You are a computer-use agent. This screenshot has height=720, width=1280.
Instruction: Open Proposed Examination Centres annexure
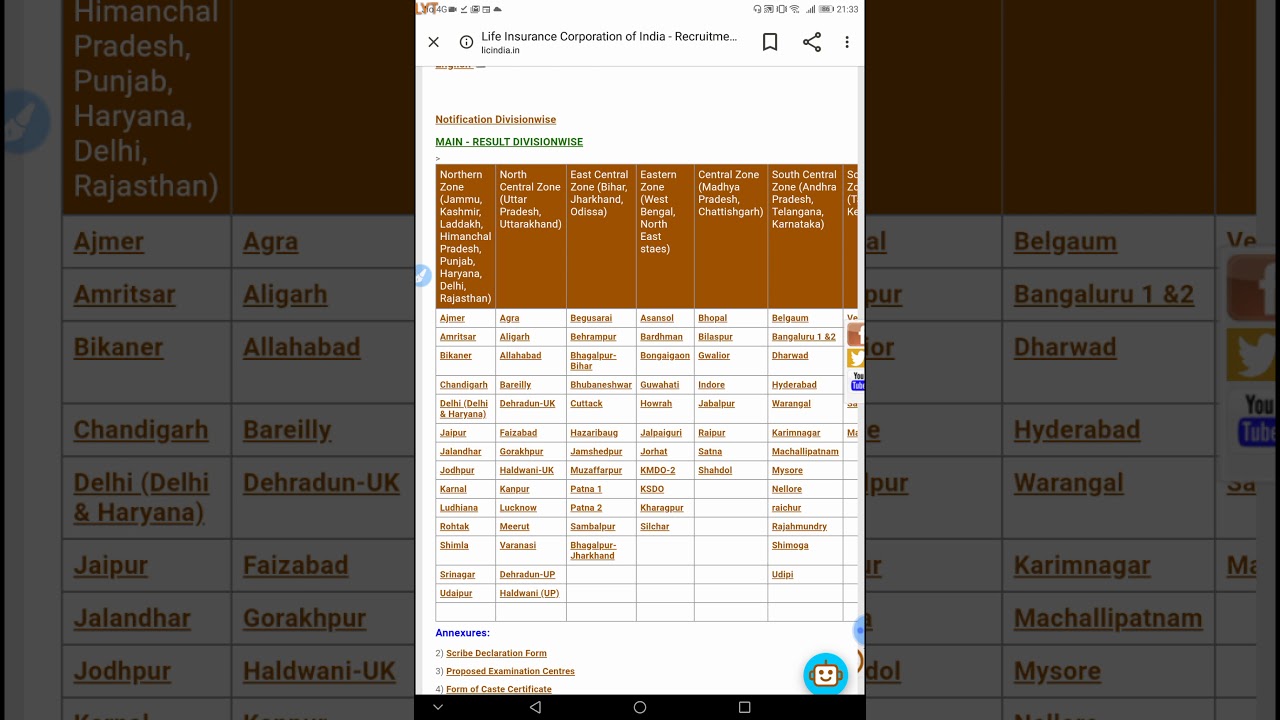[510, 671]
